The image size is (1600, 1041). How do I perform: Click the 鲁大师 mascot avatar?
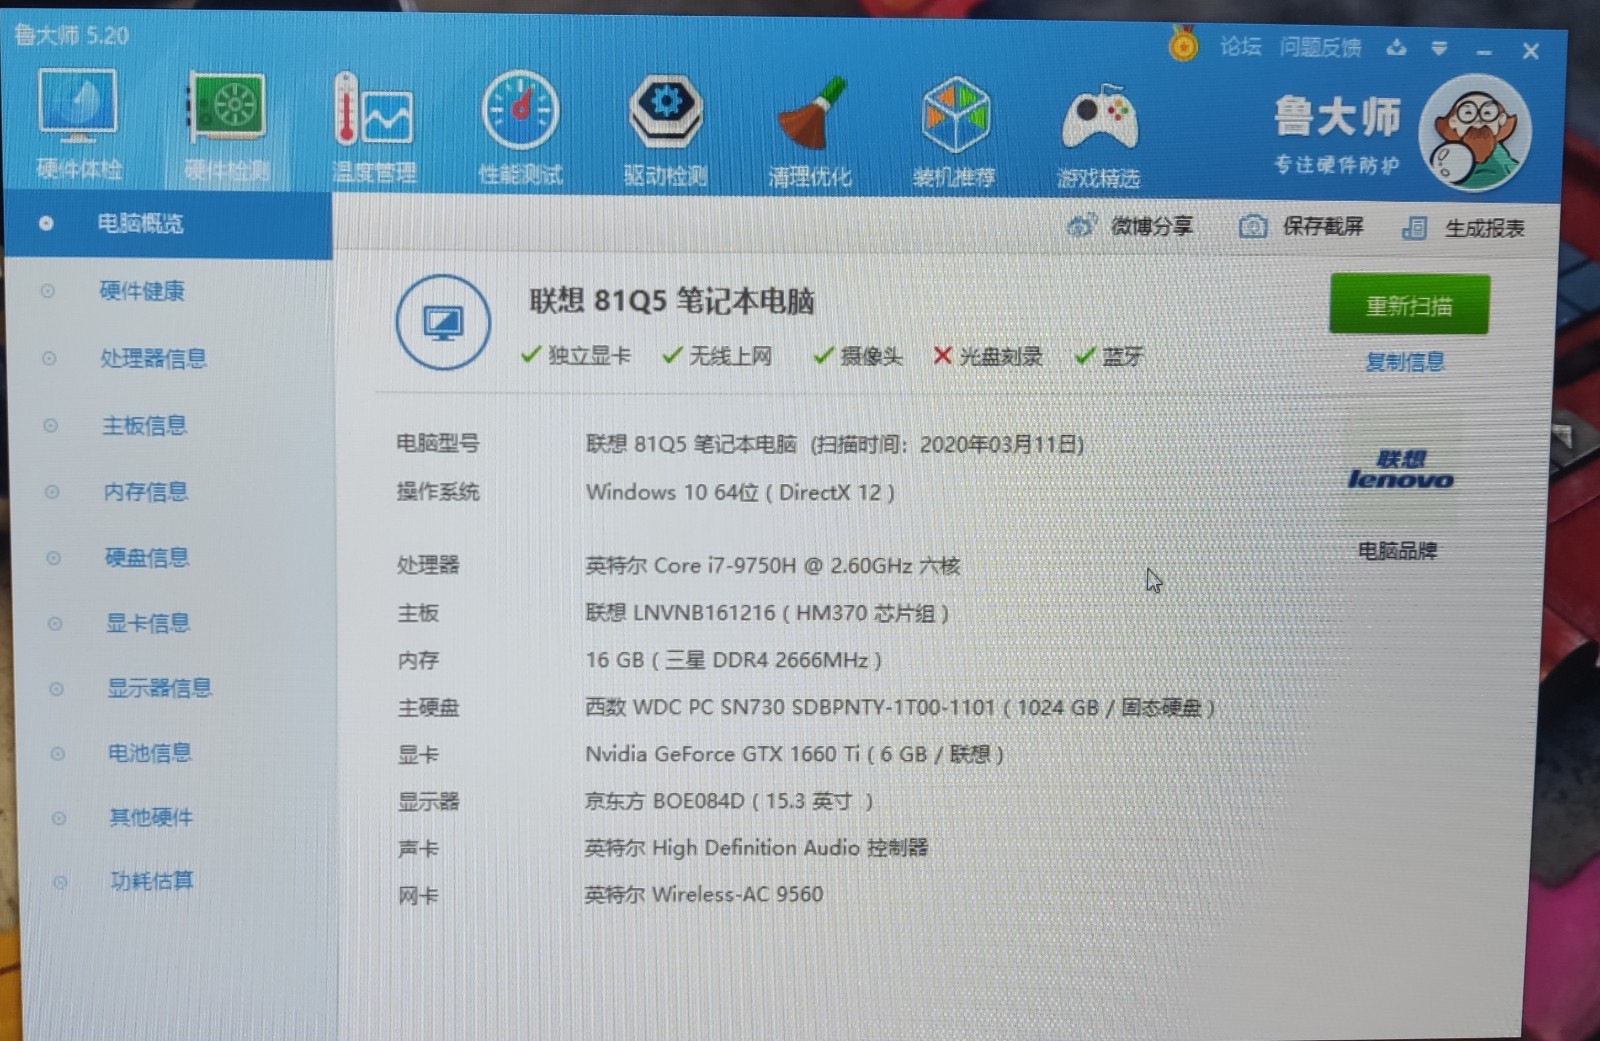pyautogui.click(x=1474, y=132)
